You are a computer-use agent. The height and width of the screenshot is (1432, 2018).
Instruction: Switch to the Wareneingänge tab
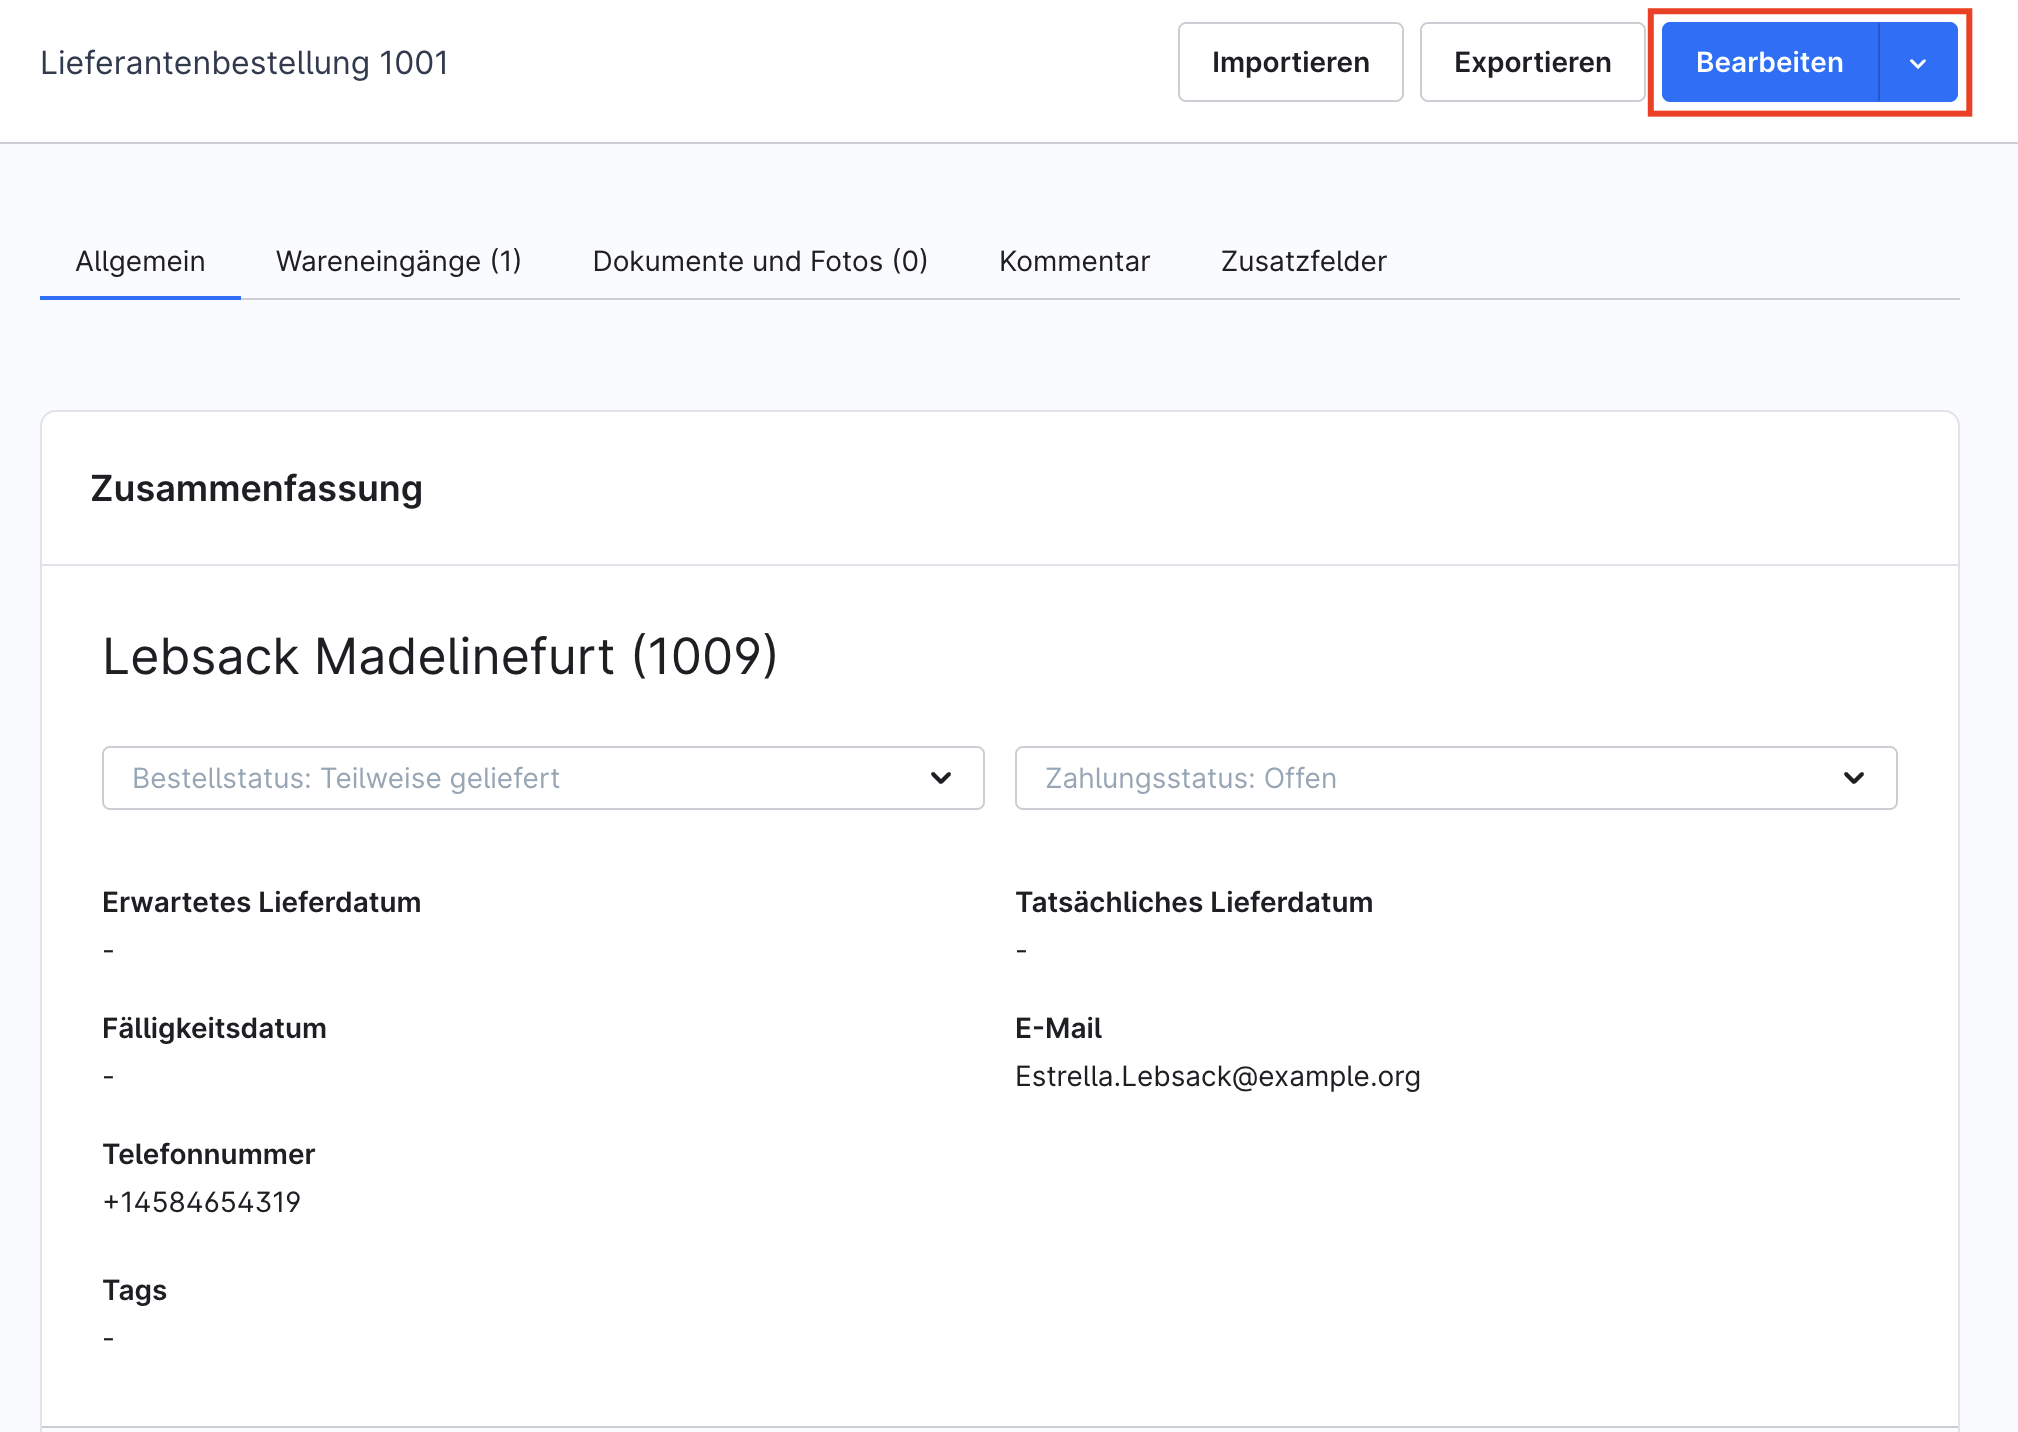[x=398, y=261]
